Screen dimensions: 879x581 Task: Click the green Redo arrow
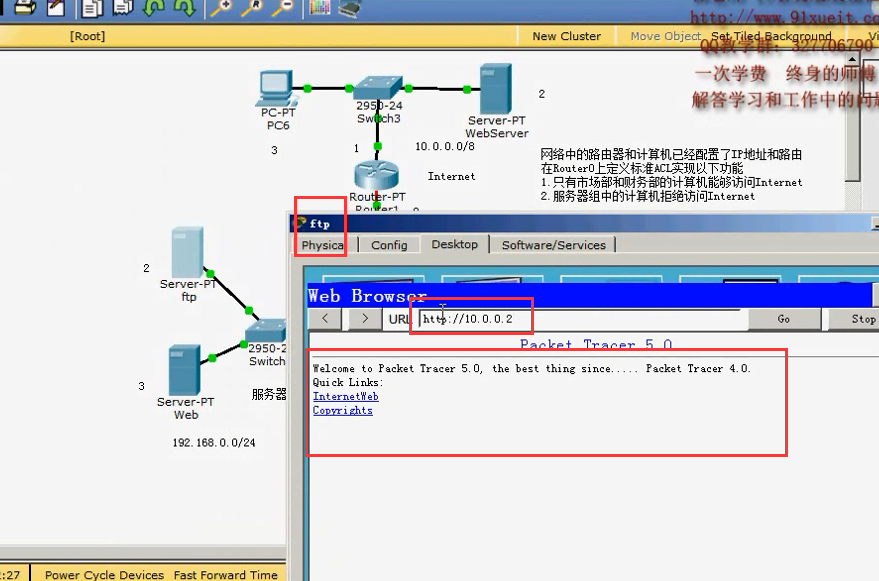click(x=184, y=7)
